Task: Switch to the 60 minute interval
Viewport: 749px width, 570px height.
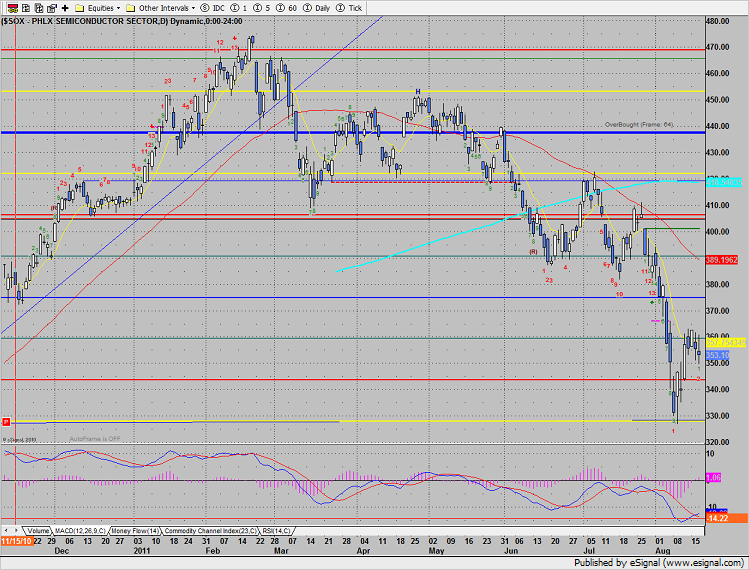Action: coord(286,8)
